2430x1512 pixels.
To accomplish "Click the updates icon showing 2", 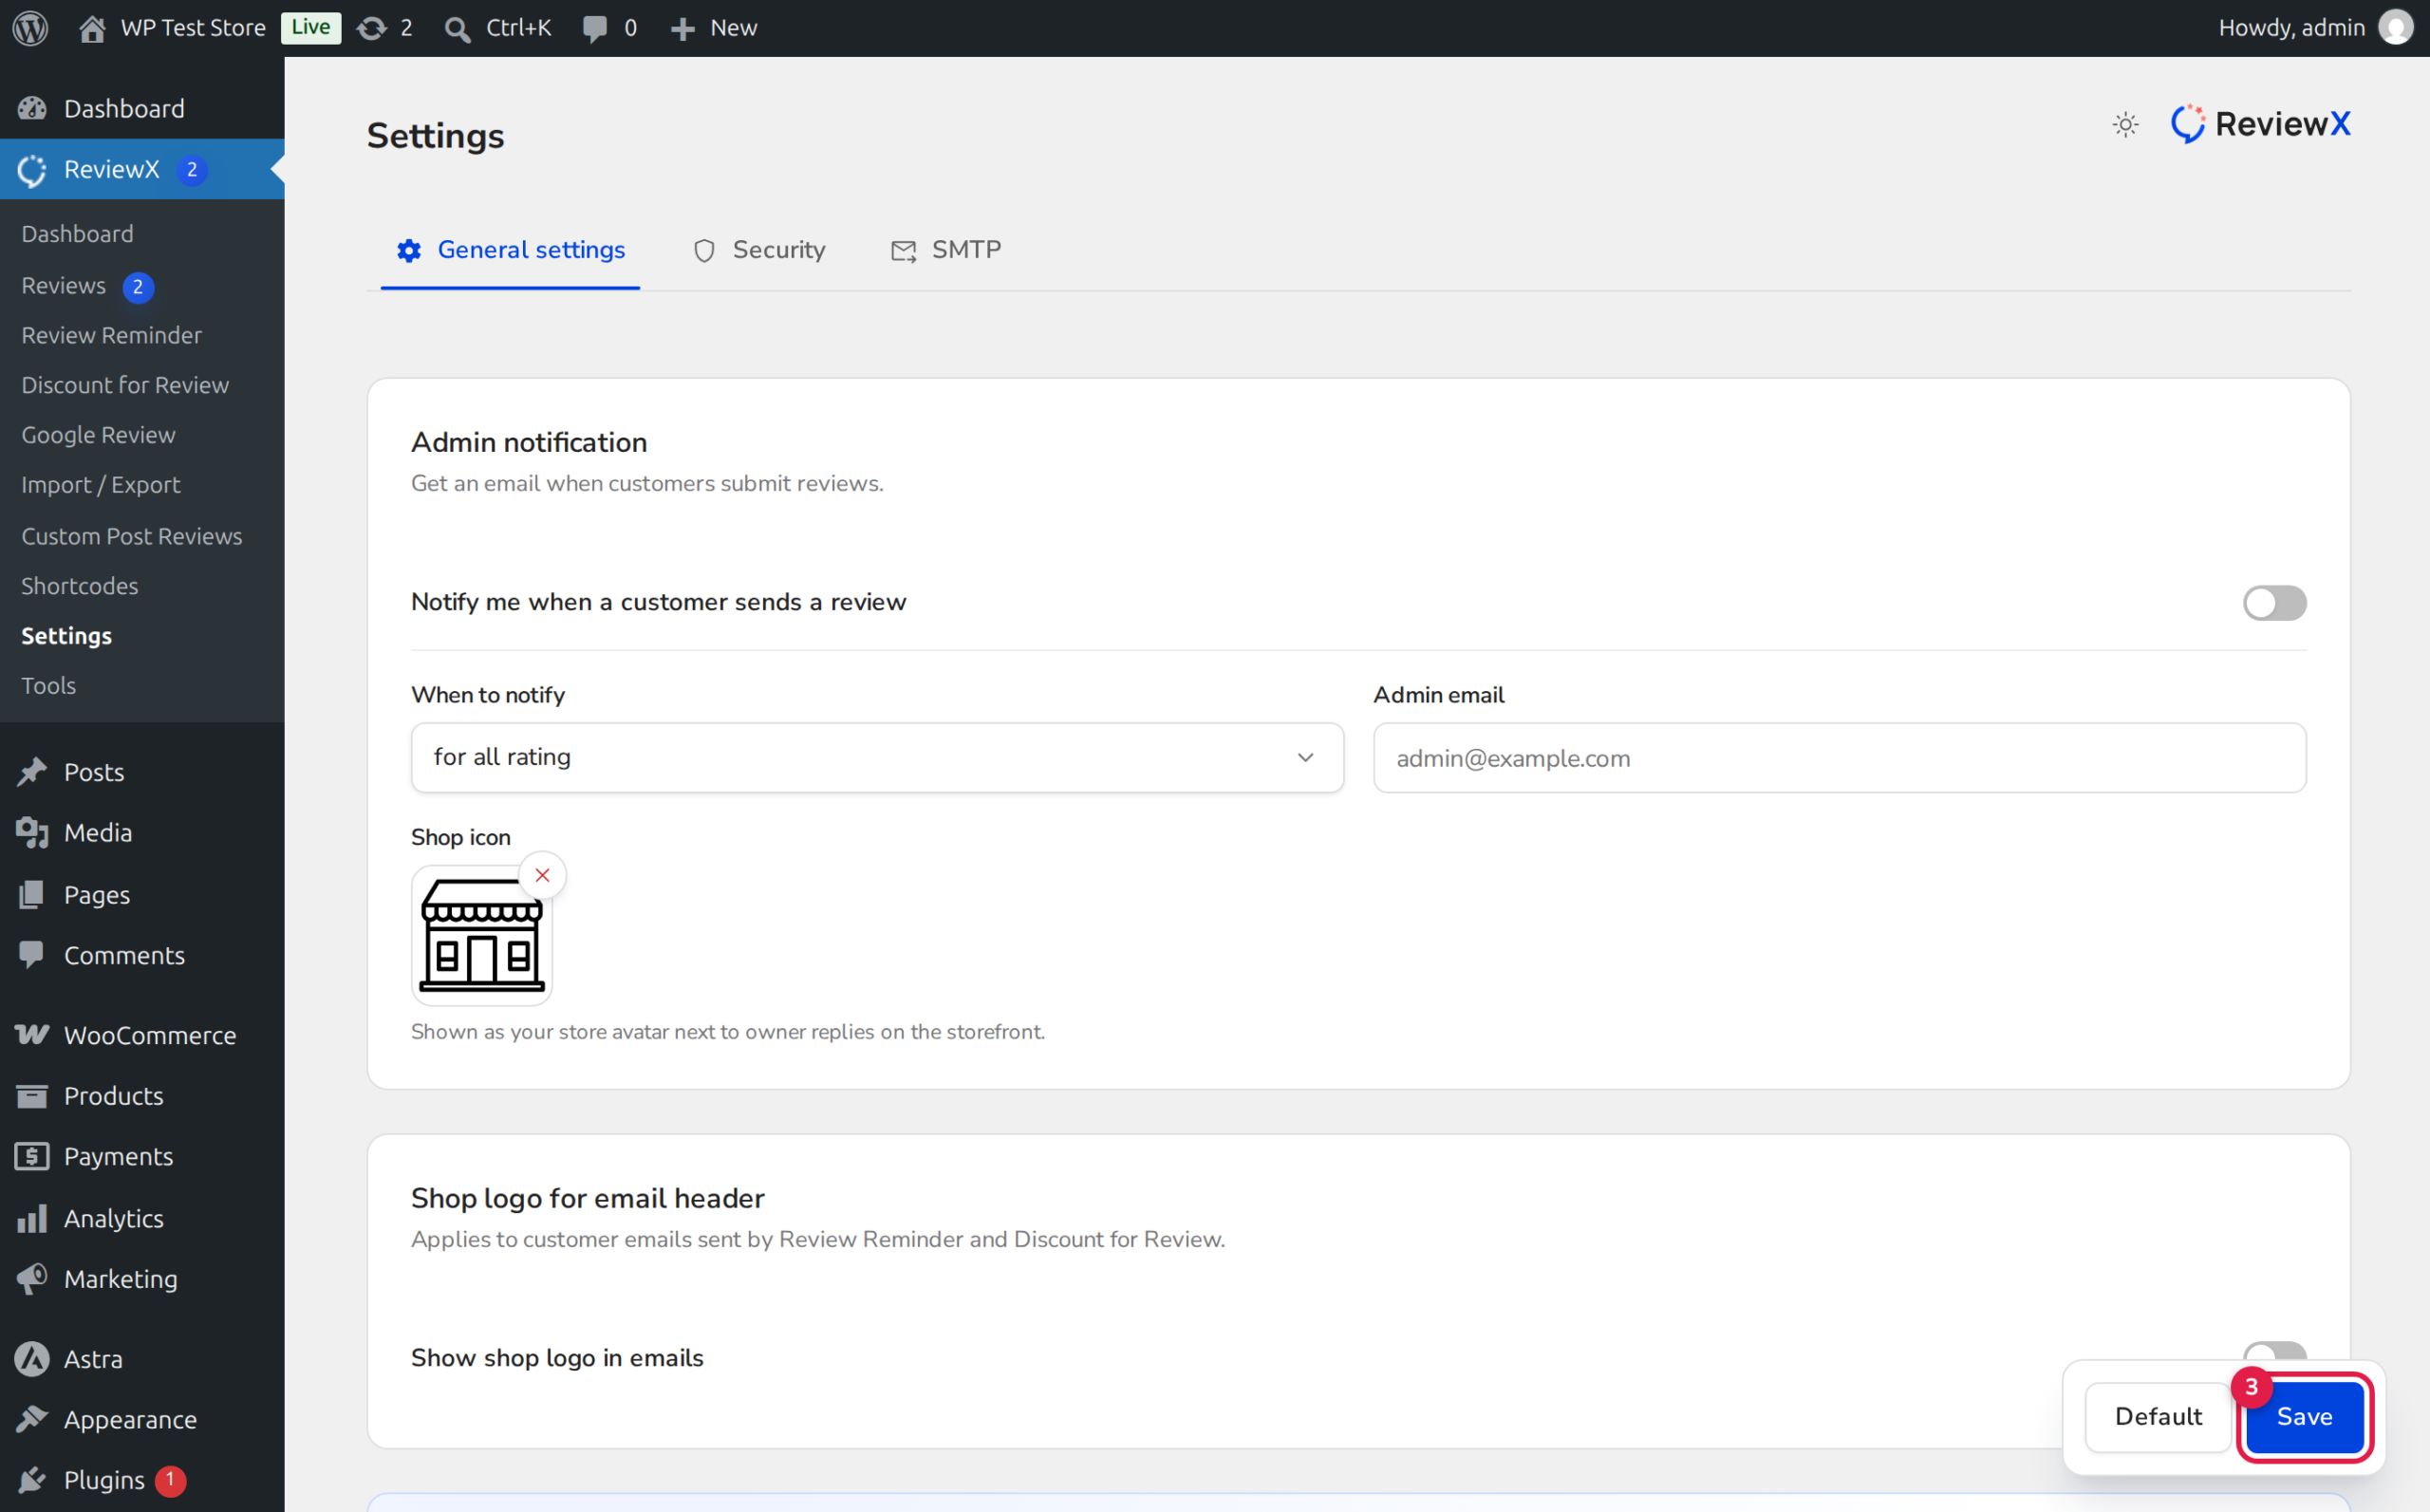I will (x=385, y=27).
